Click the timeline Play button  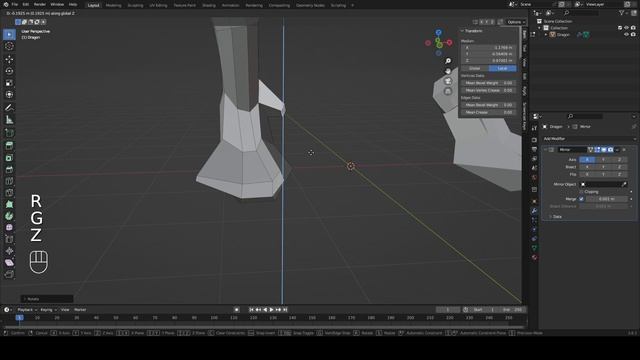tap(271, 310)
